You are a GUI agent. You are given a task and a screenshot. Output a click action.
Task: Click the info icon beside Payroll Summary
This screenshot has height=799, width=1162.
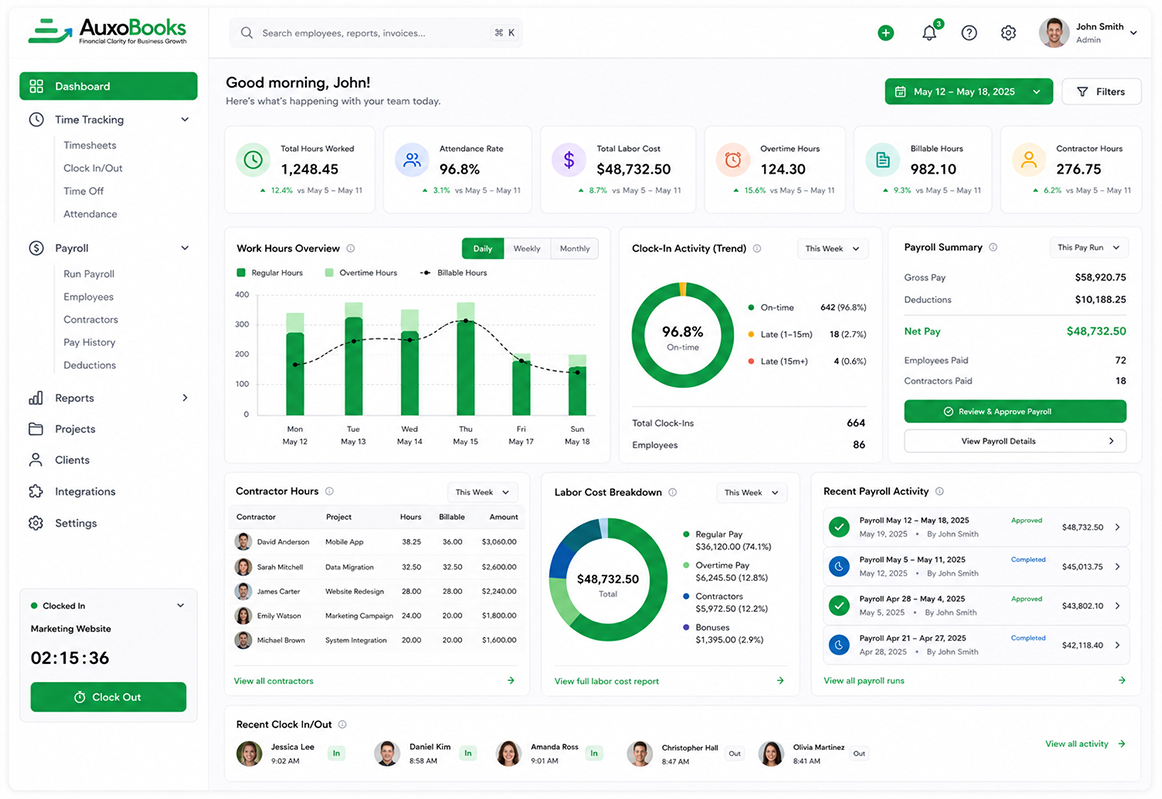point(993,247)
